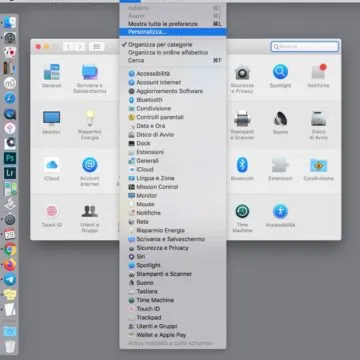Choose Cerca from the menu

[x=173, y=60]
